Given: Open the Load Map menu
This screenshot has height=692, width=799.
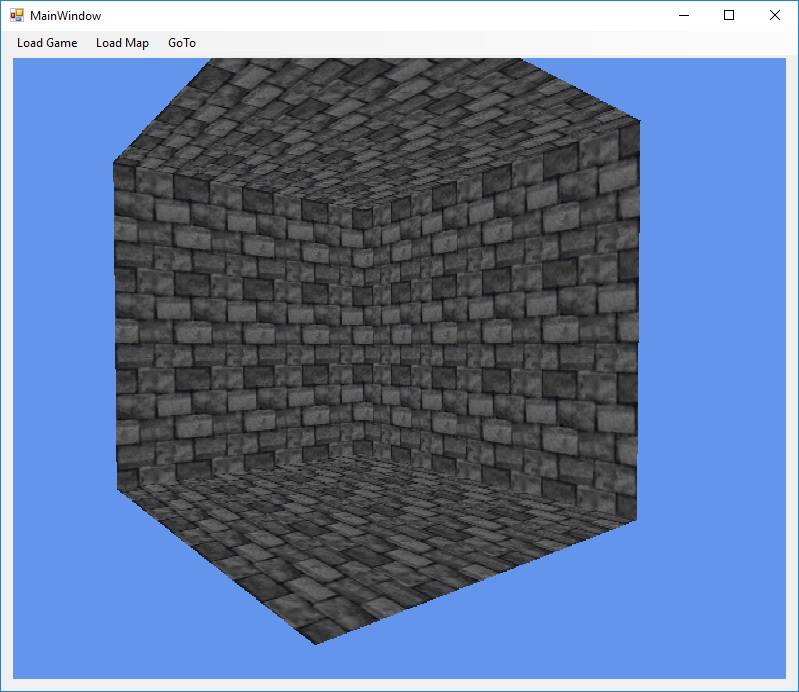Looking at the screenshot, I should click(x=122, y=43).
